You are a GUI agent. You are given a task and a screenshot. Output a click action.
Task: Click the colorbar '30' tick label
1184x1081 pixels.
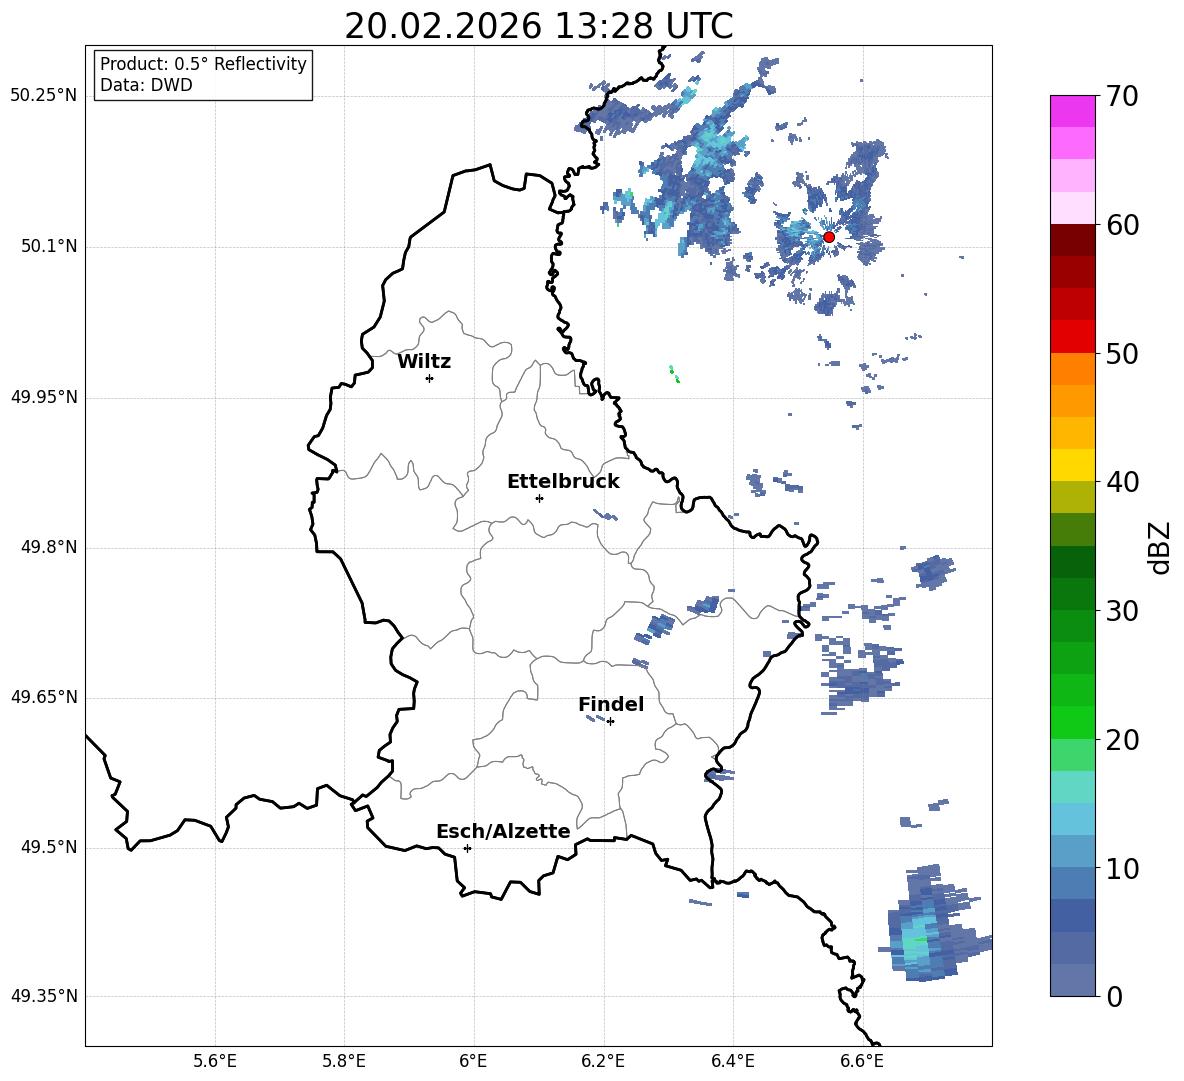[1122, 611]
